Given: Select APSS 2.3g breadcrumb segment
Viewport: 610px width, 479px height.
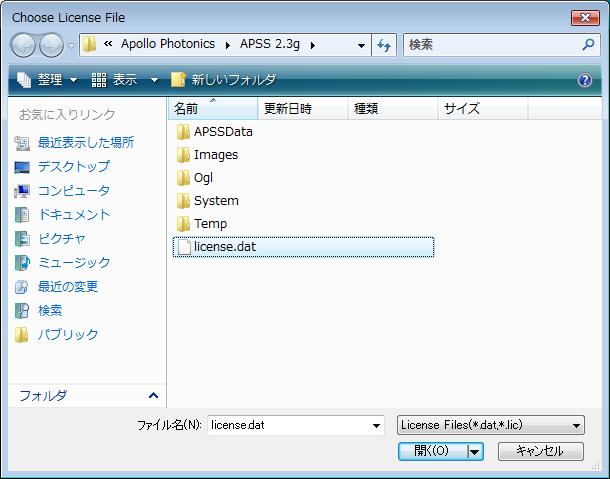Looking at the screenshot, I should click(x=270, y=44).
